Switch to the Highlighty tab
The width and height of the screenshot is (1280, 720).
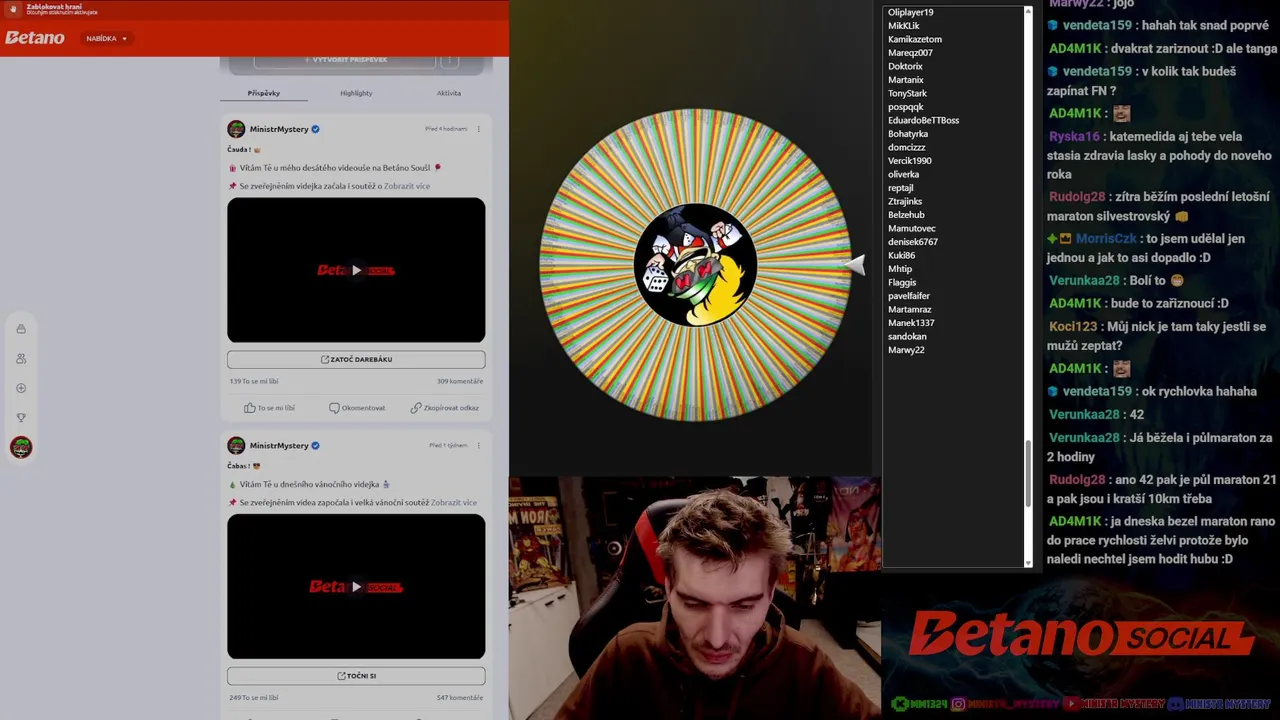356,93
